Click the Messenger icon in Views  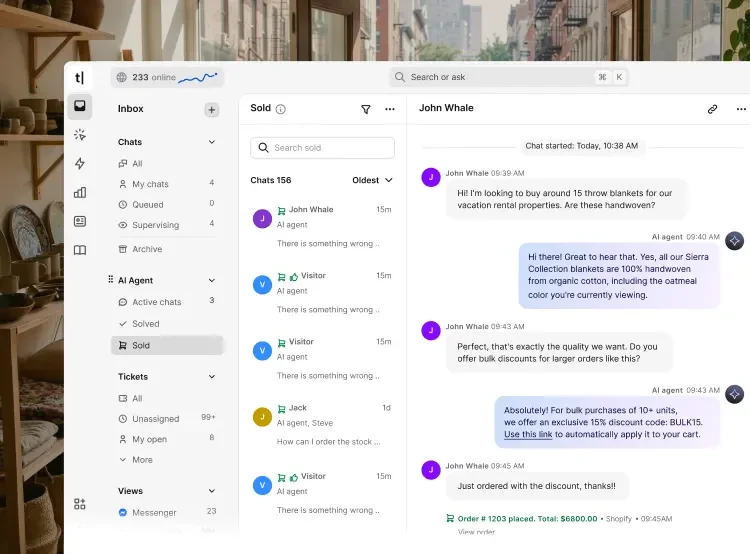coord(122,512)
